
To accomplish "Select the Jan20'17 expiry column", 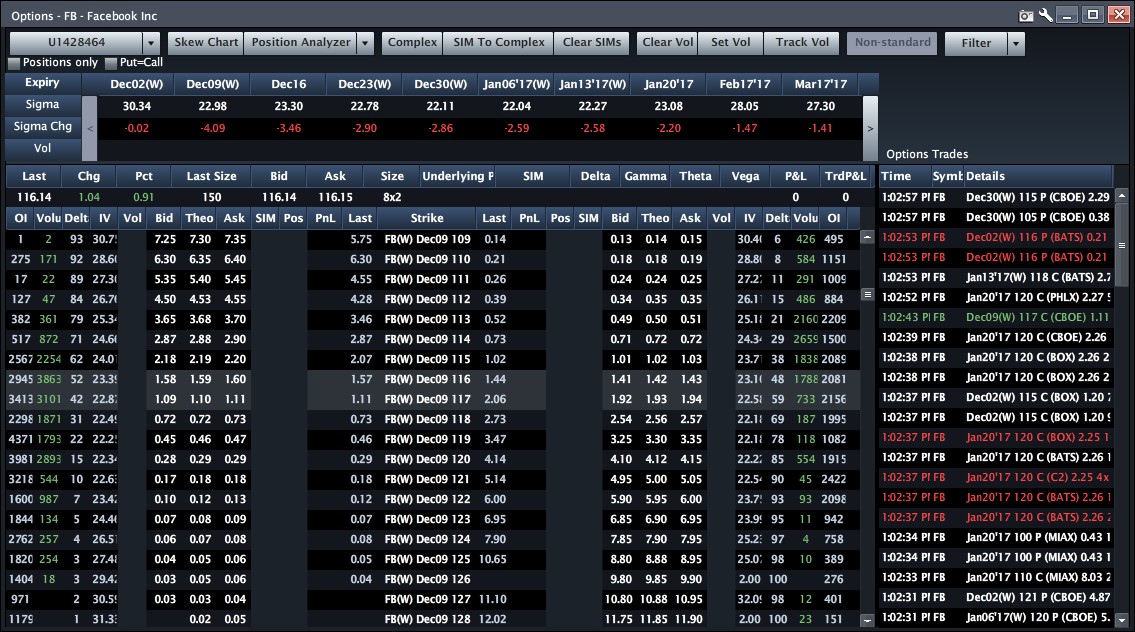I will tap(669, 83).
